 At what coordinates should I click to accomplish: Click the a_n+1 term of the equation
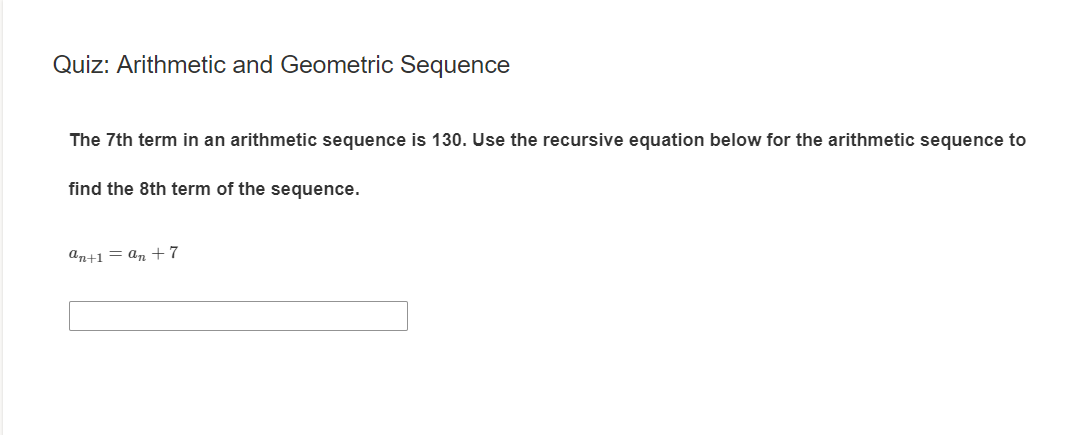[x=87, y=255]
